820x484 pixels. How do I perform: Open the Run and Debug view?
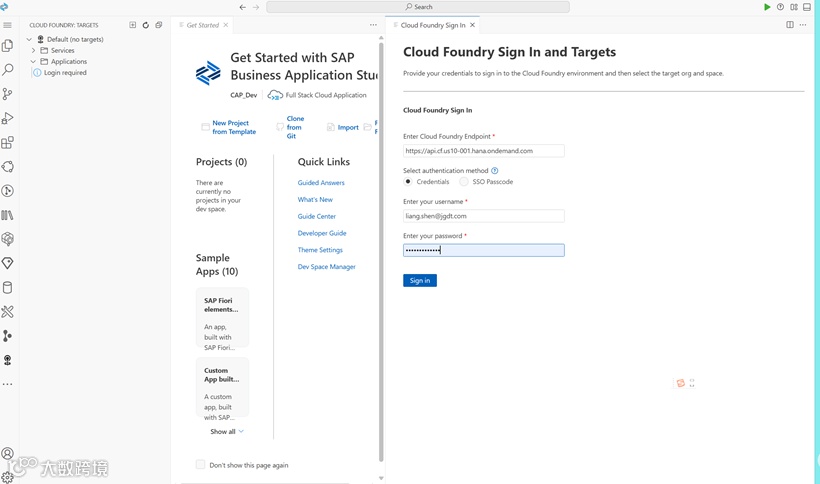[x=8, y=119]
